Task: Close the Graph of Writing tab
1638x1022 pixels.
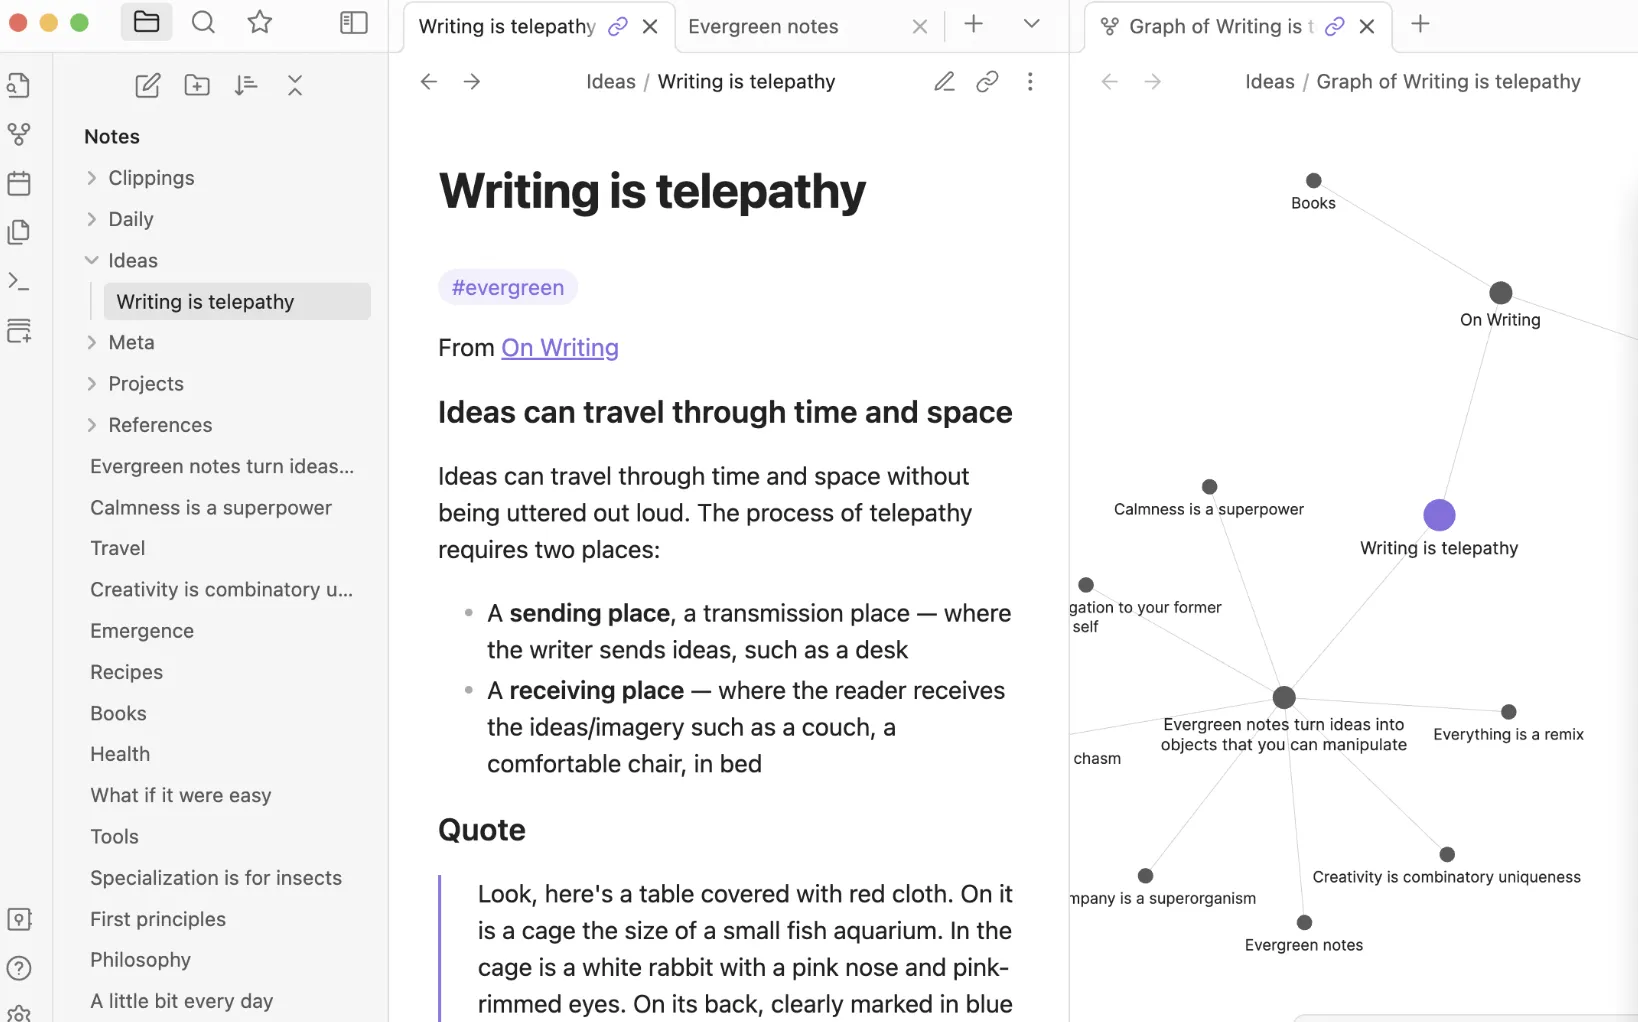Action: [x=1367, y=27]
